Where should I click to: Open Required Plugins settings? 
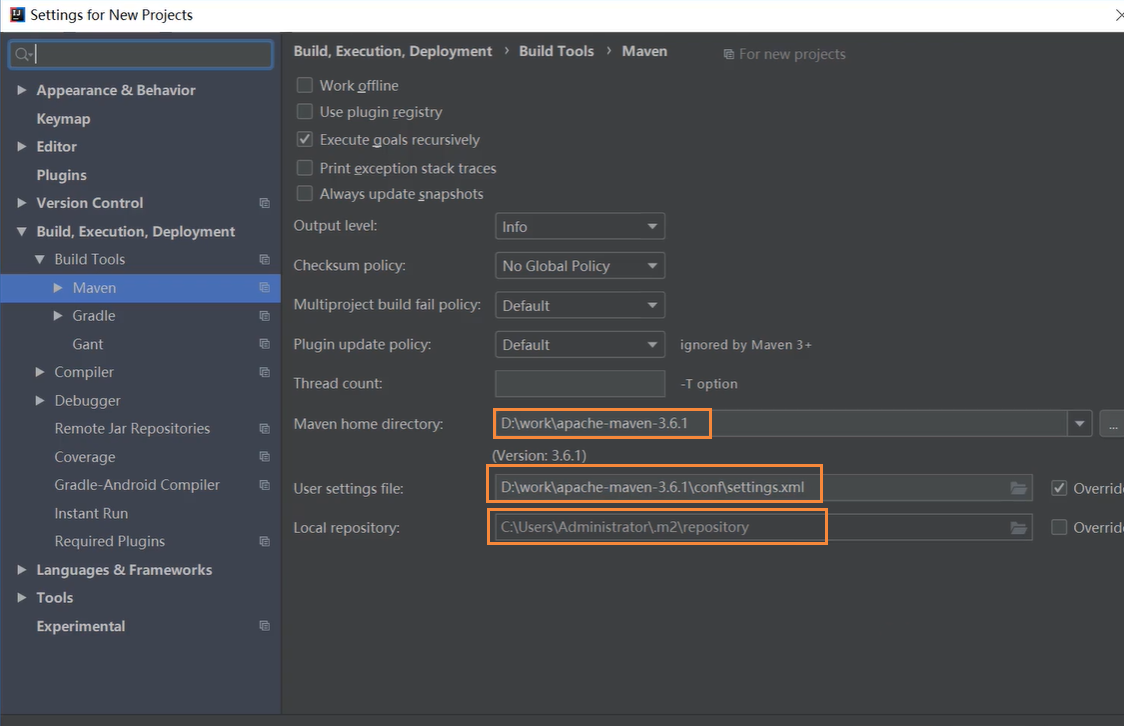coord(110,541)
